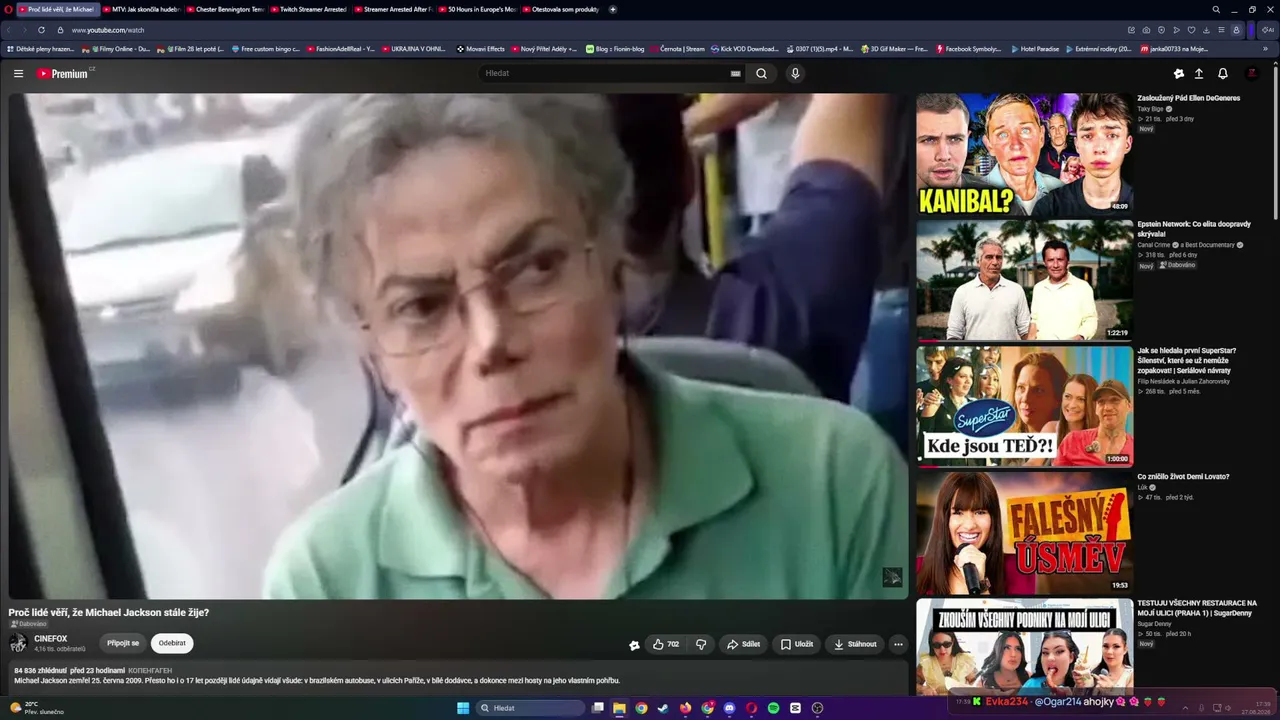Open 'Falešný úsměv' Demi Lovato thumbnail
The width and height of the screenshot is (1280, 720).
[1025, 532]
